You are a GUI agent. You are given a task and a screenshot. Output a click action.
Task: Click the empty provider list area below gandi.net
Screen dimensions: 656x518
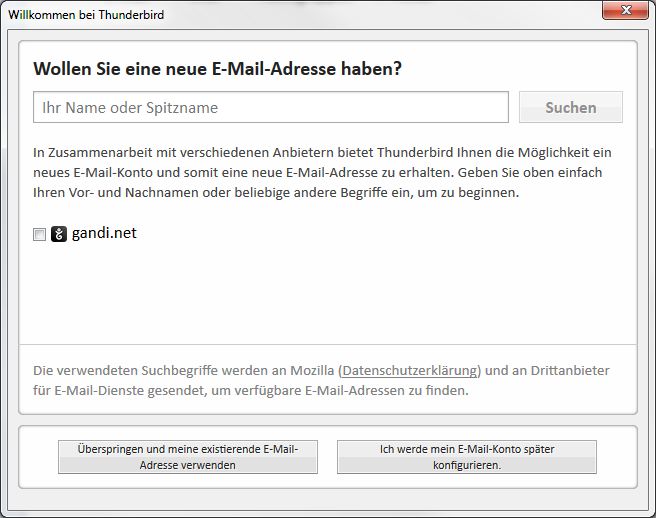coord(328,295)
